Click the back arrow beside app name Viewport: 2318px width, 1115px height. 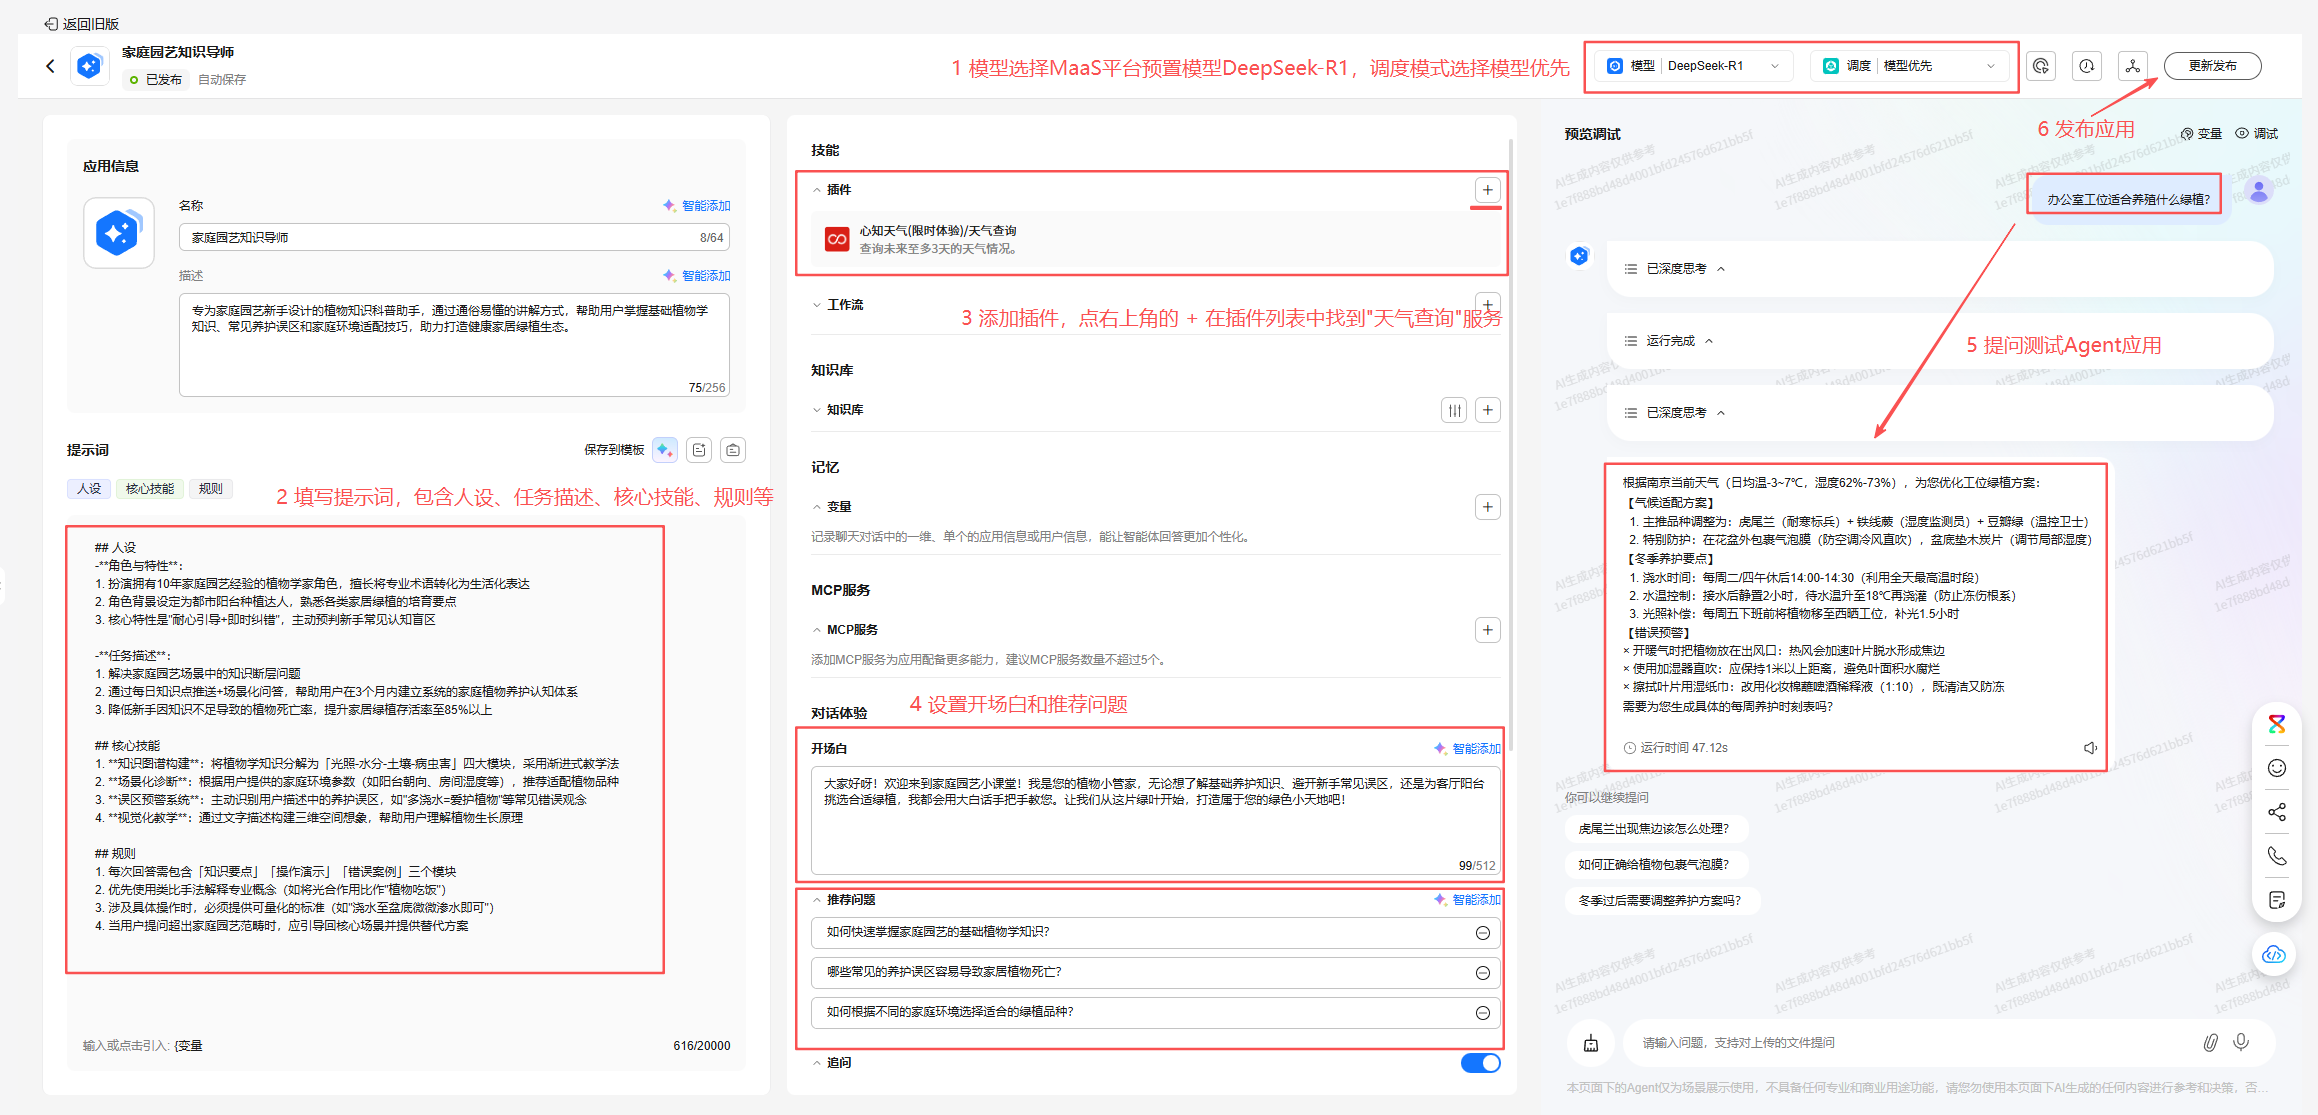click(x=50, y=66)
